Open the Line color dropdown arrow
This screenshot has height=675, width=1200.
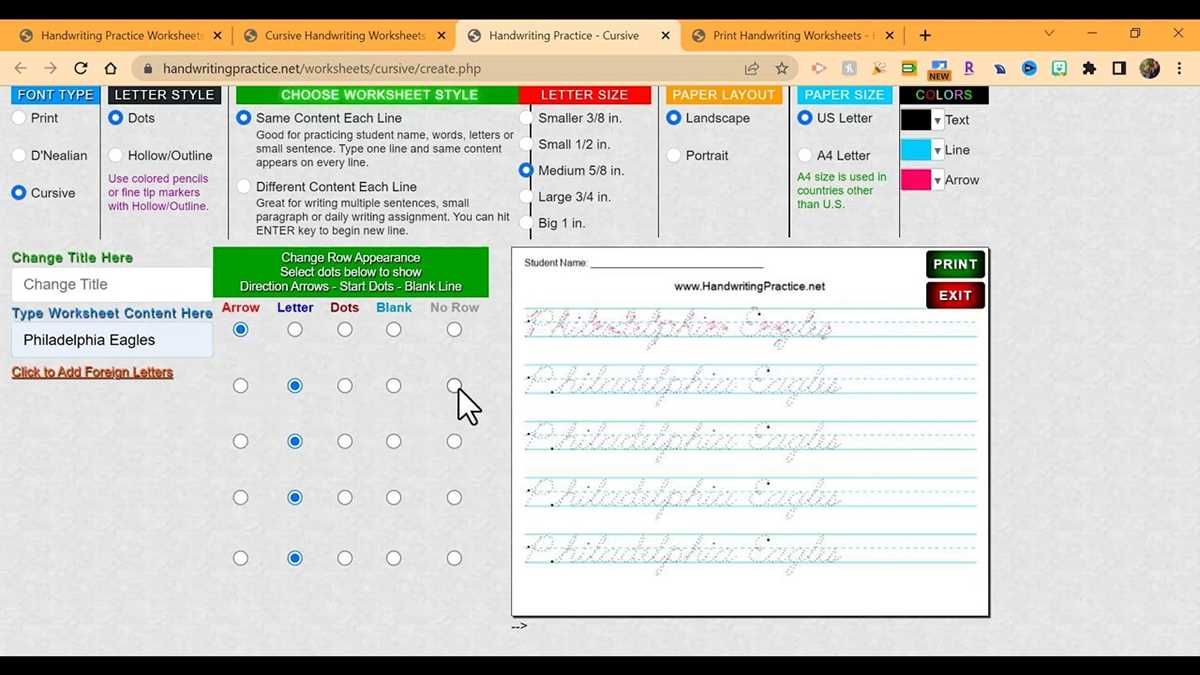tap(937, 150)
